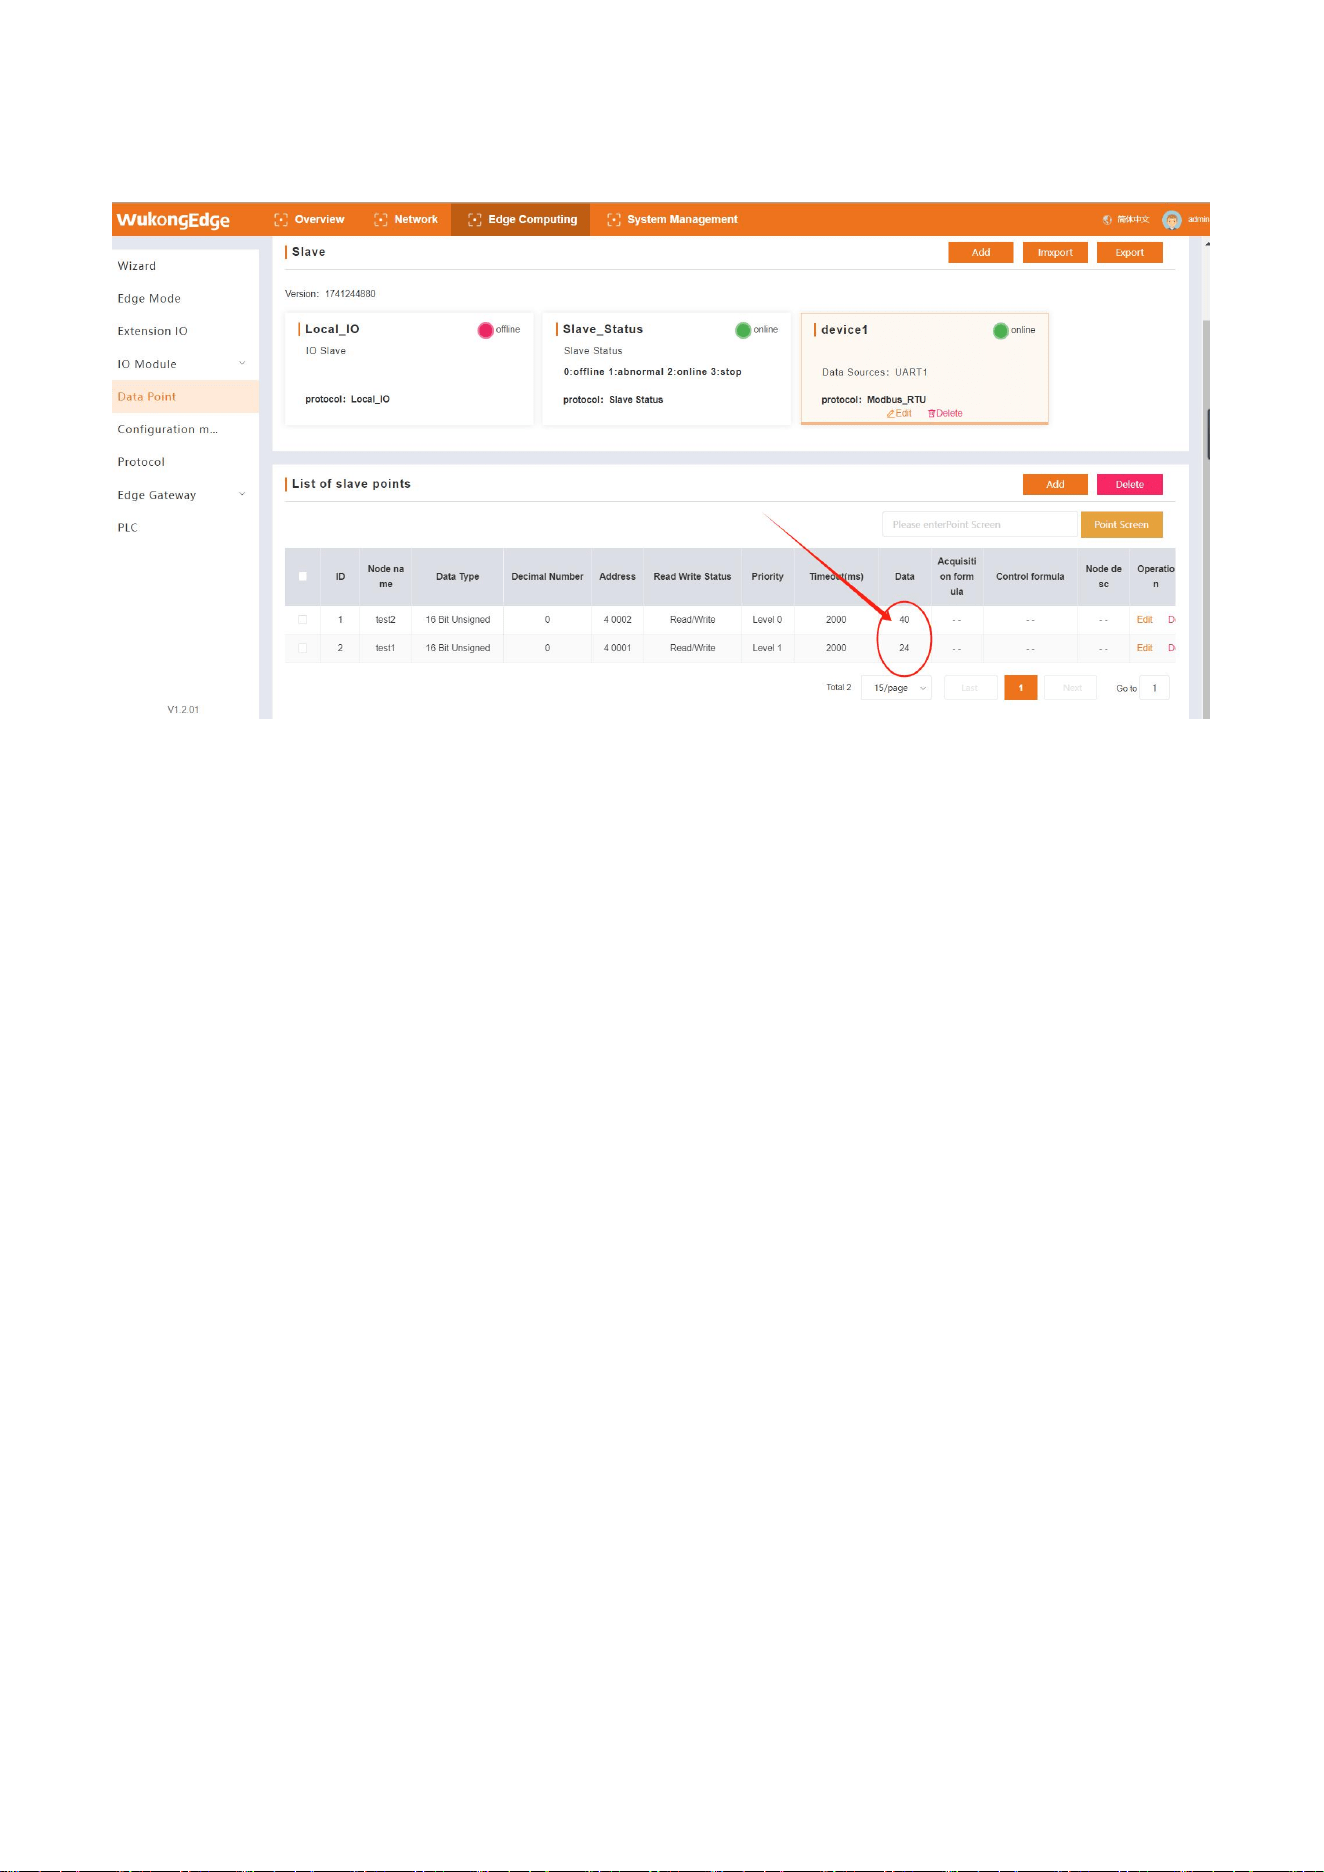Click data value 24
Viewport: 1324px width, 1872px height.
tap(904, 648)
